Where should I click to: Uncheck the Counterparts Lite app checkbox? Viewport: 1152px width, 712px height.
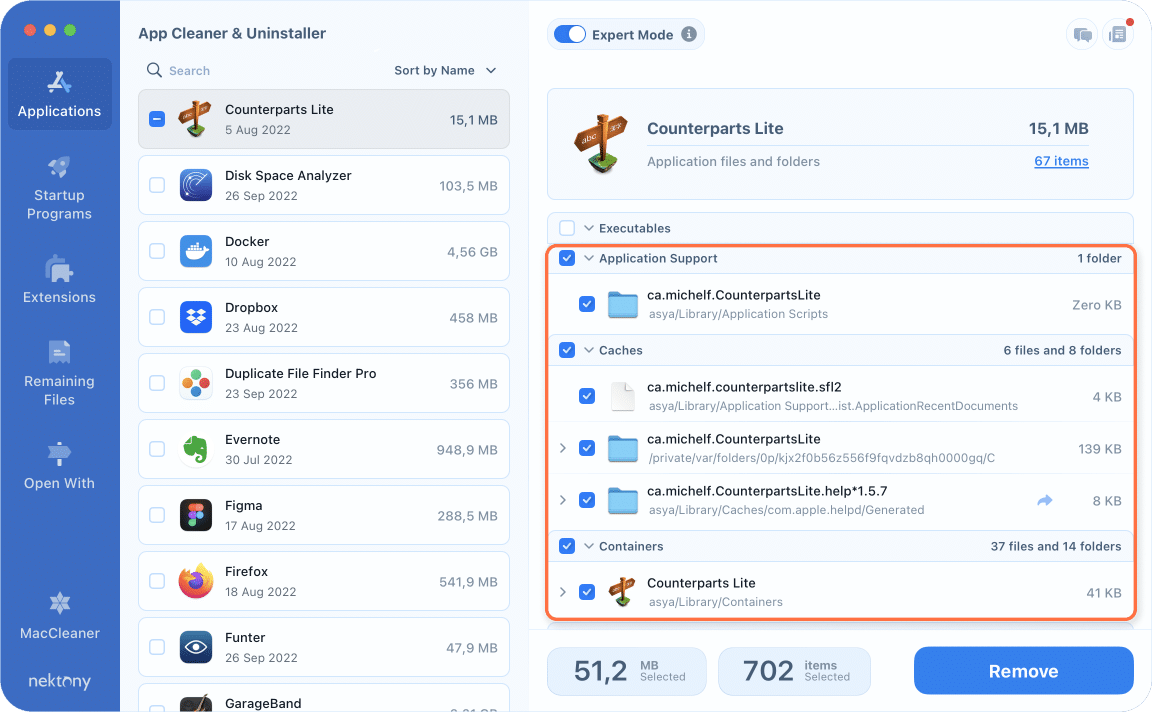coord(157,119)
